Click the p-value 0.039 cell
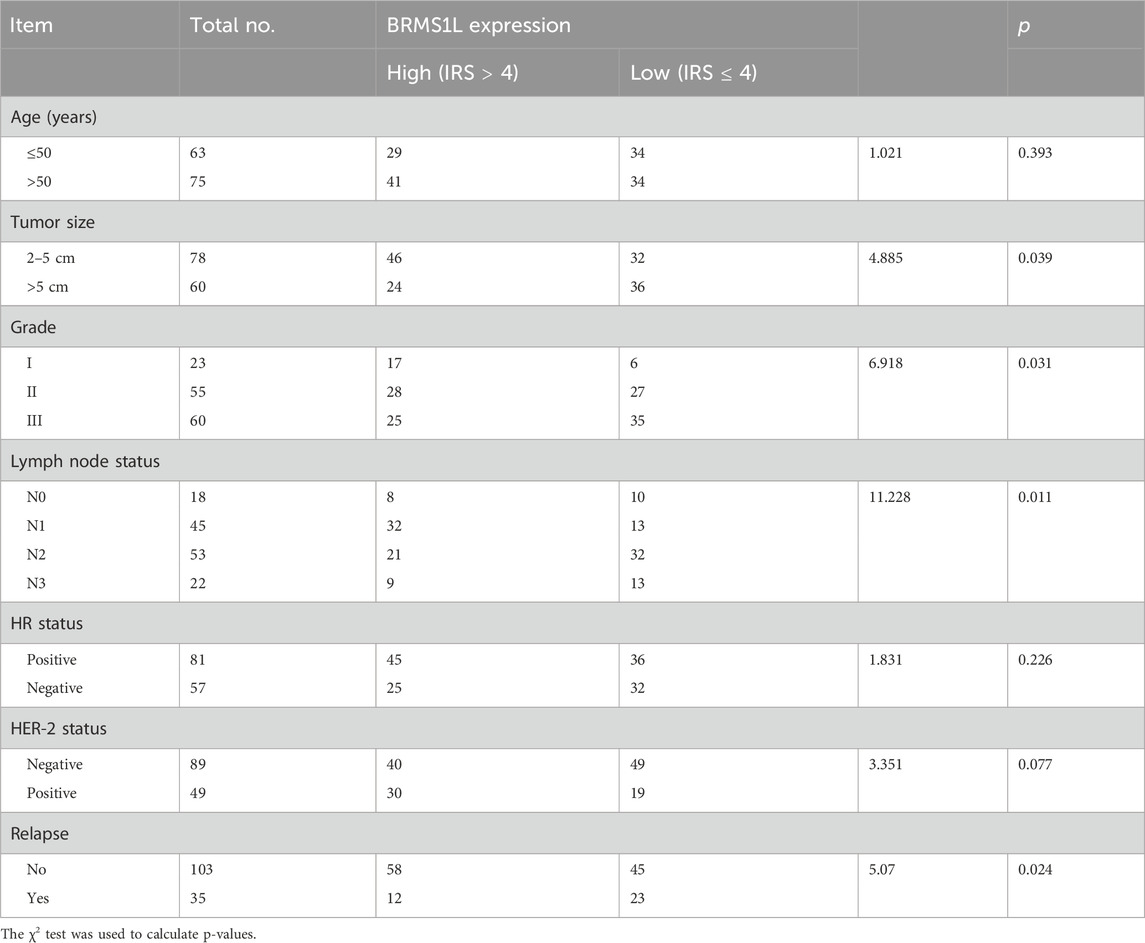This screenshot has width=1145, height=943. click(1035, 258)
